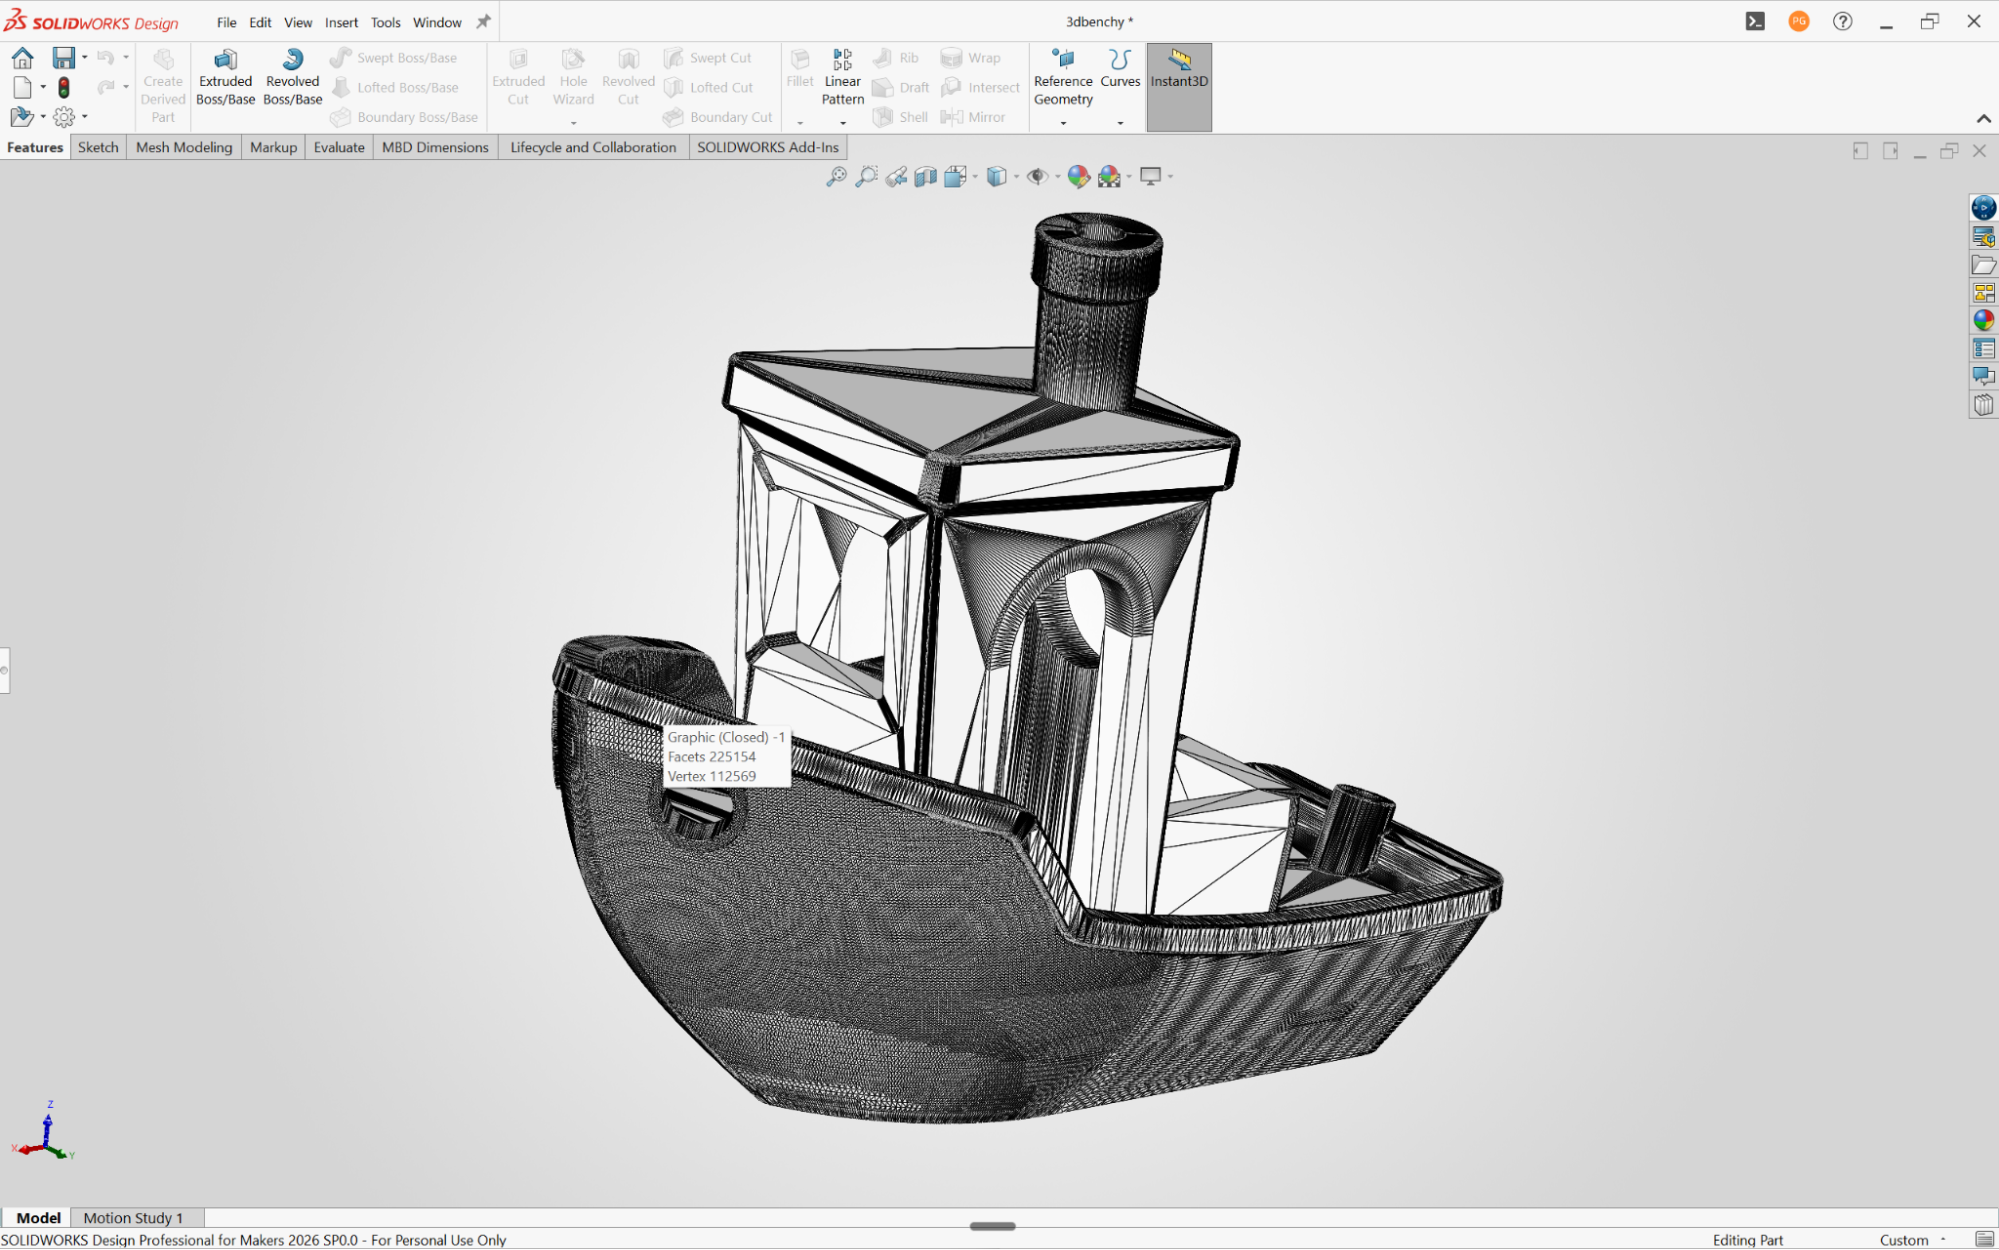Open the Linear Pattern tool

pyautogui.click(x=842, y=77)
